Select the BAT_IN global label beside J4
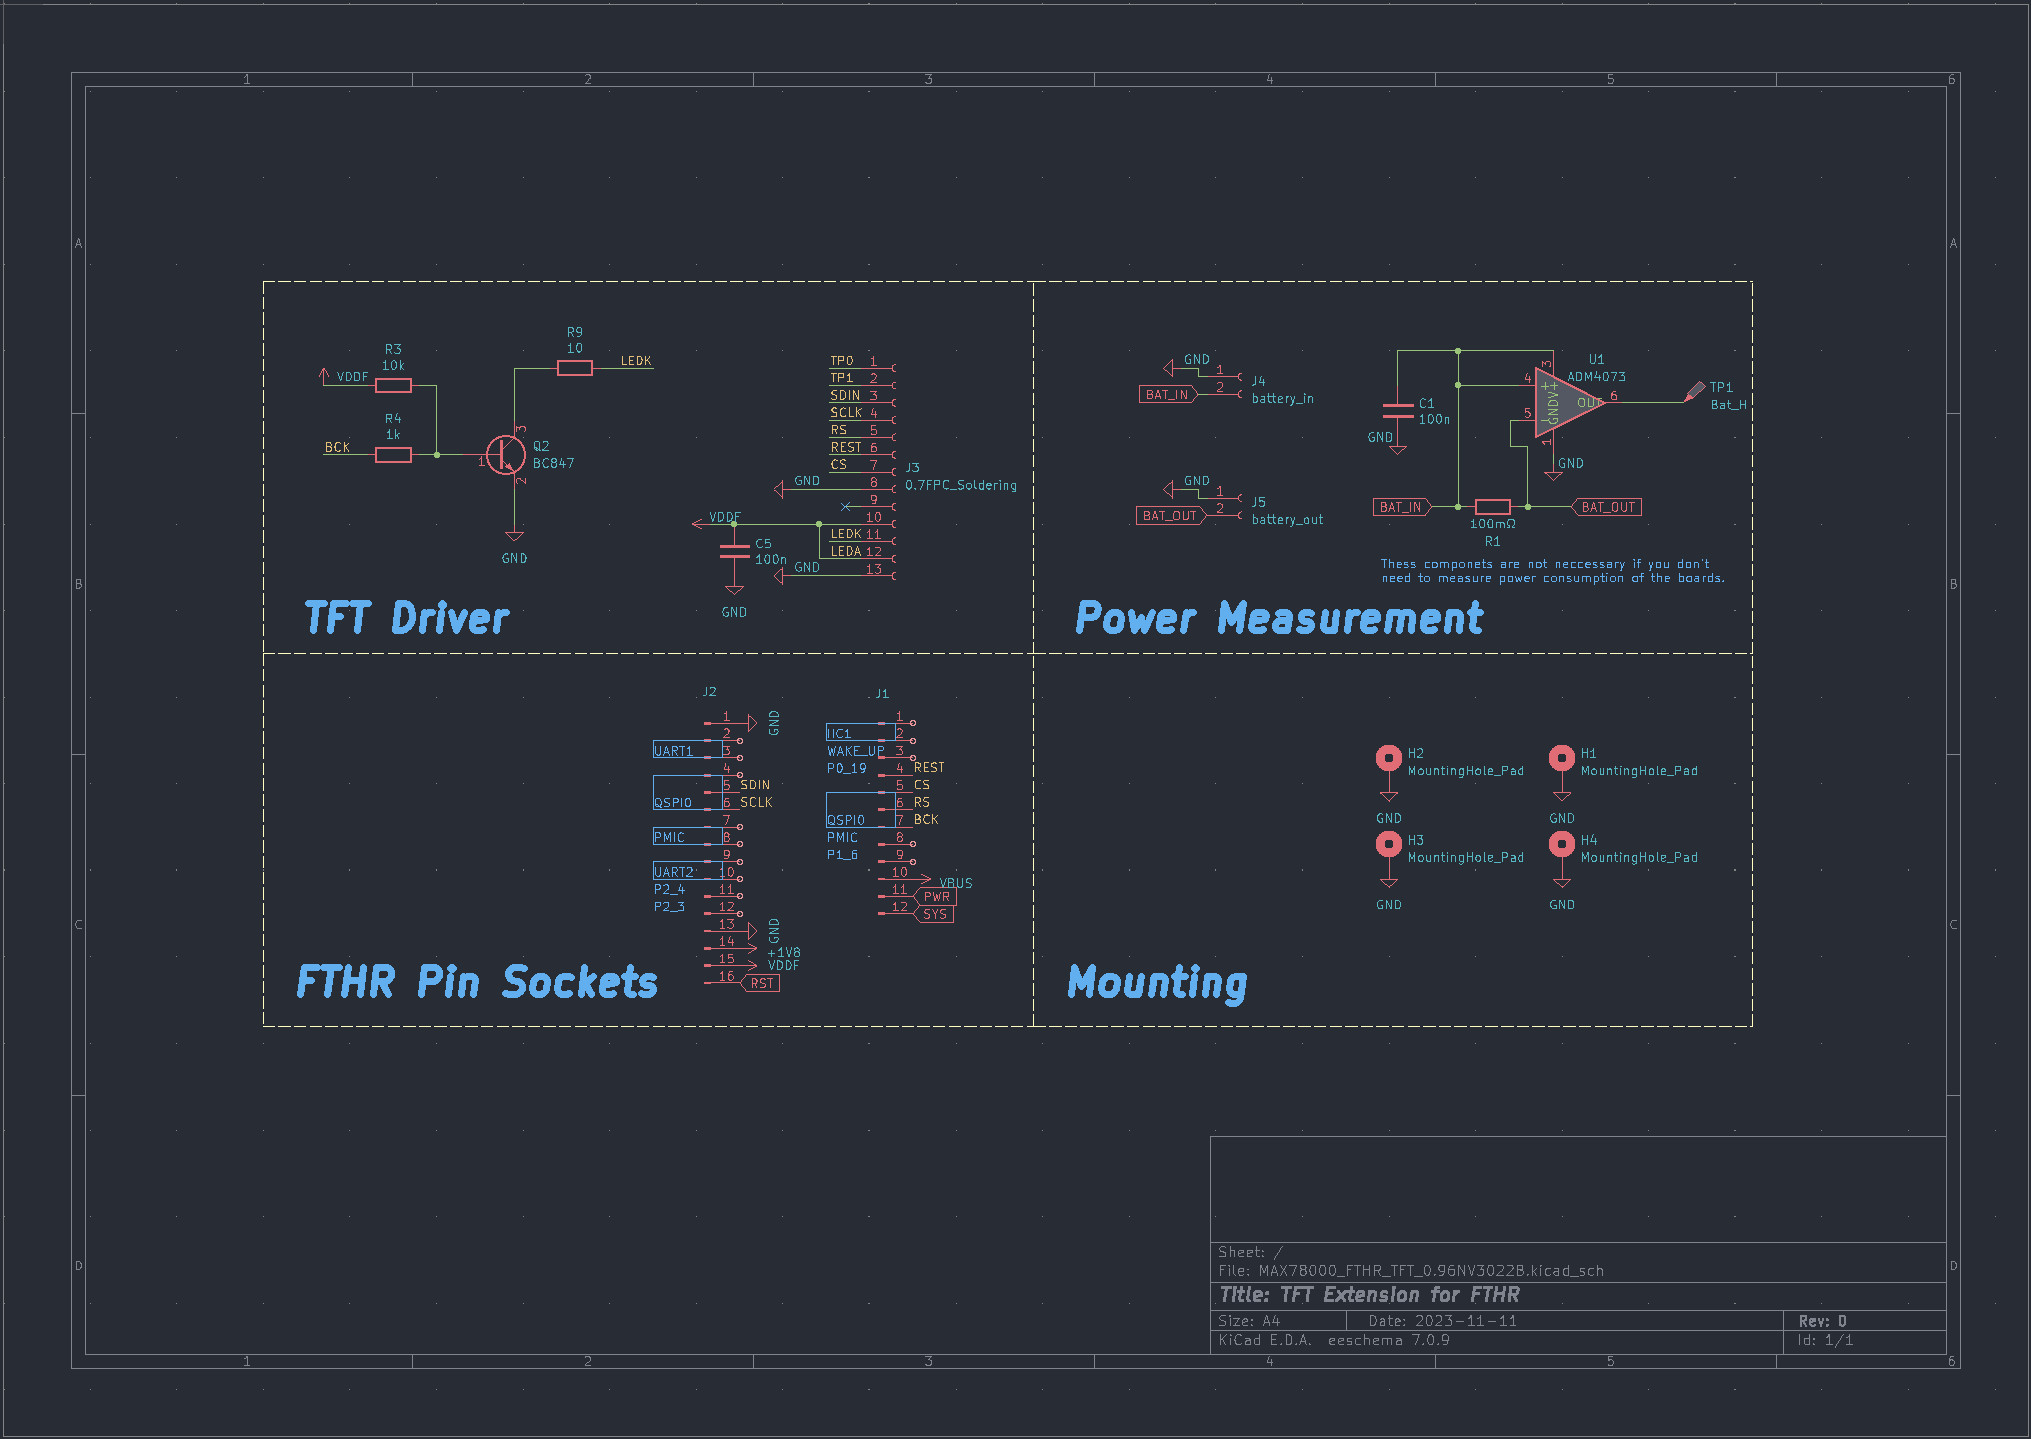 [x=1169, y=395]
